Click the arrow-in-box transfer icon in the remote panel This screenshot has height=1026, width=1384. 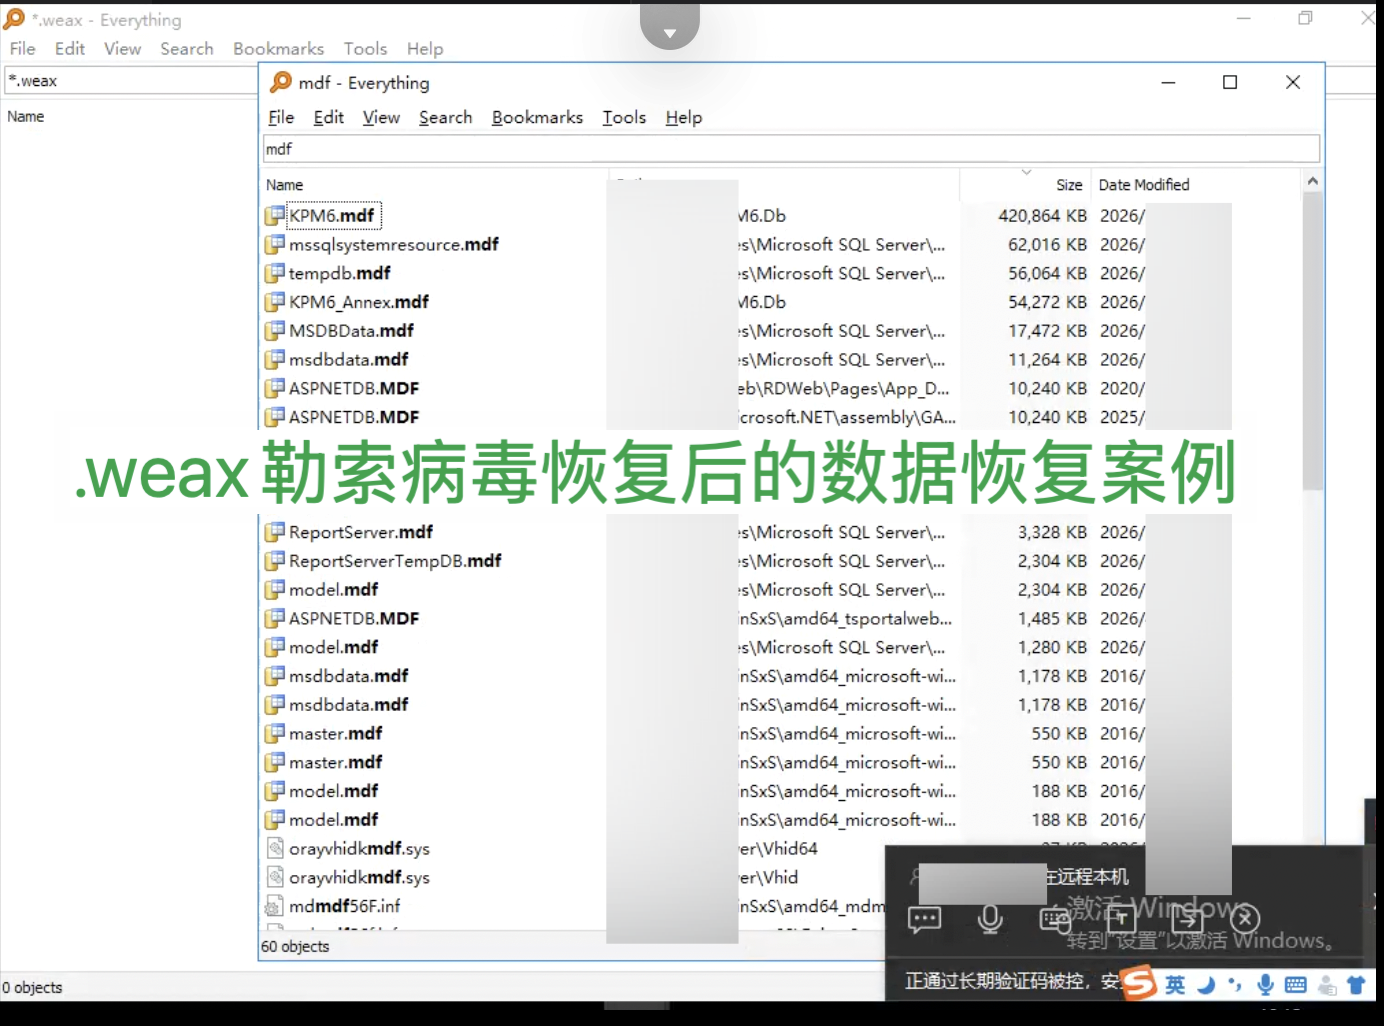coord(1187,918)
